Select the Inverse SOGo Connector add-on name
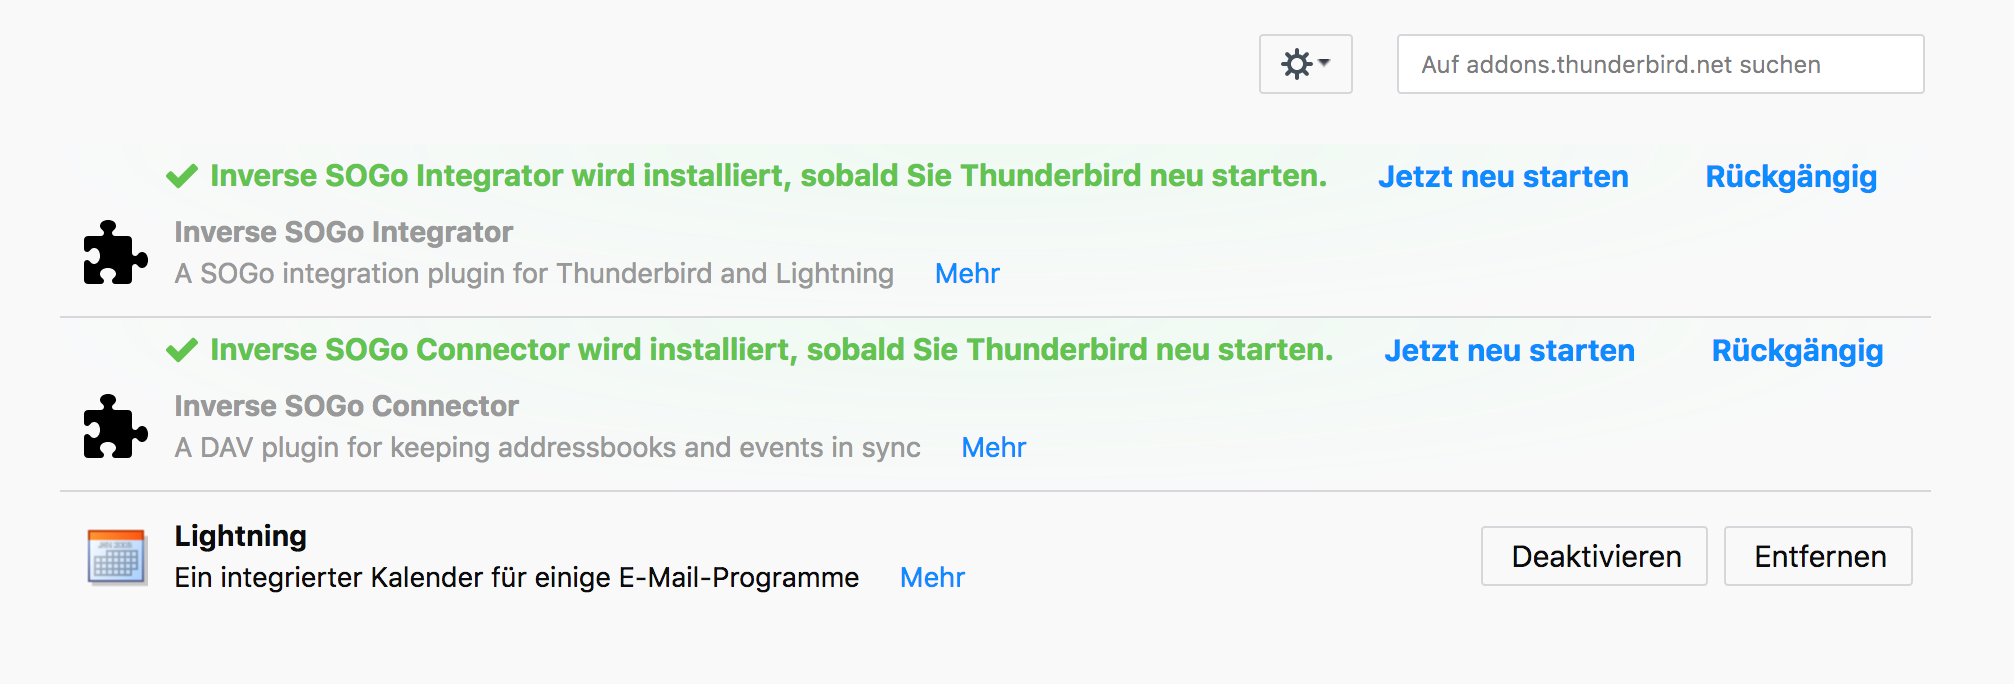The width and height of the screenshot is (2014, 684). tap(346, 406)
